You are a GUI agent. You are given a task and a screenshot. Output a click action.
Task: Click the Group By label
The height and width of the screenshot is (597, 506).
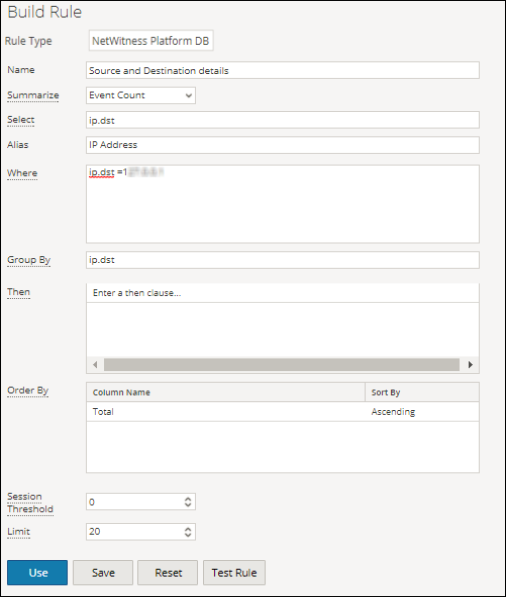pyautogui.click(x=29, y=260)
